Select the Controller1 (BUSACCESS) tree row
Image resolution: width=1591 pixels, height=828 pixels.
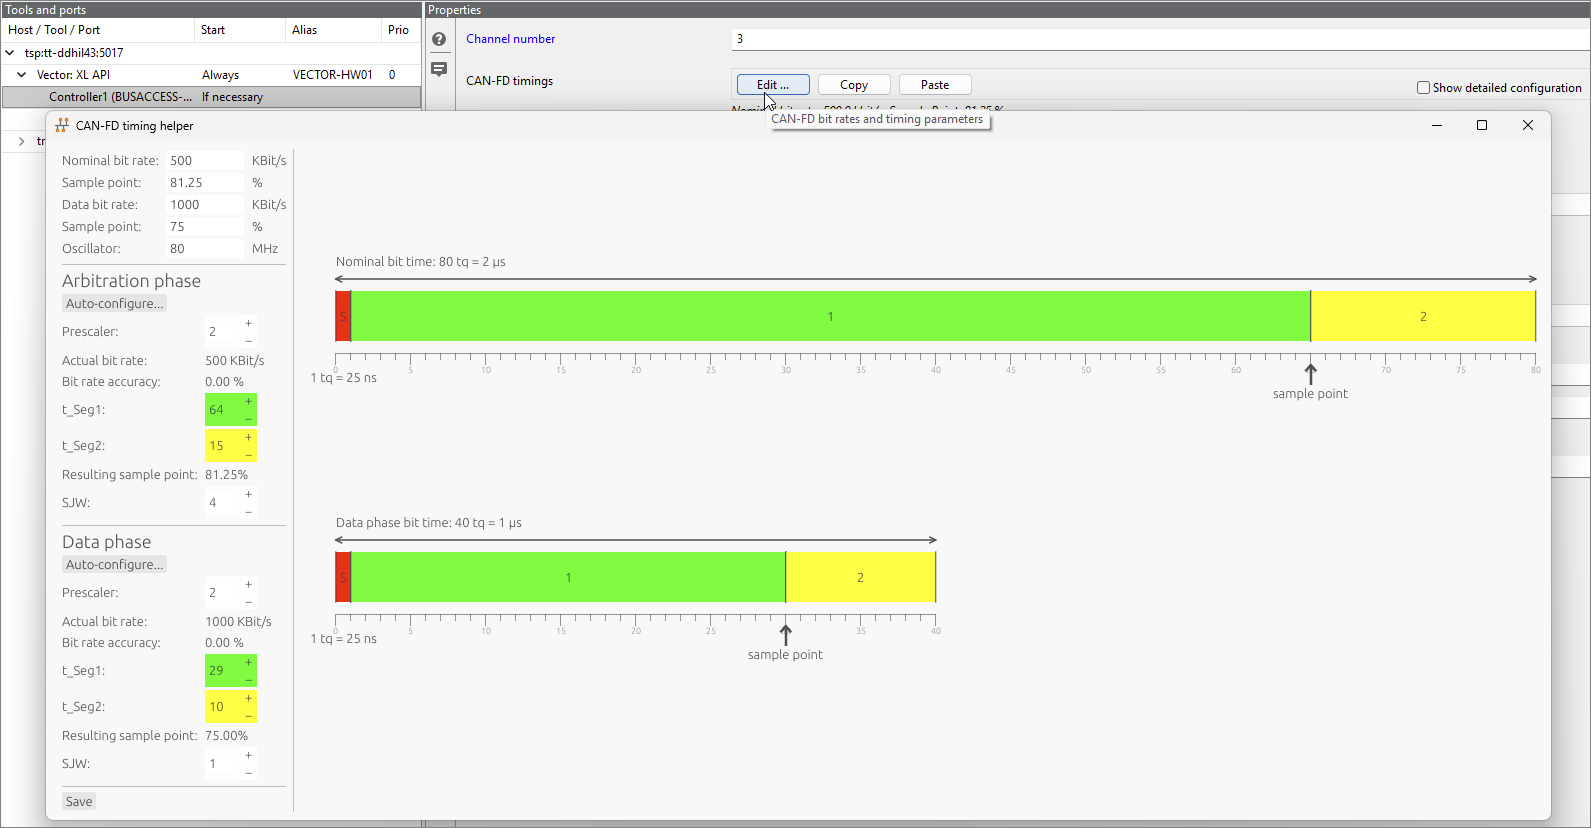point(120,97)
